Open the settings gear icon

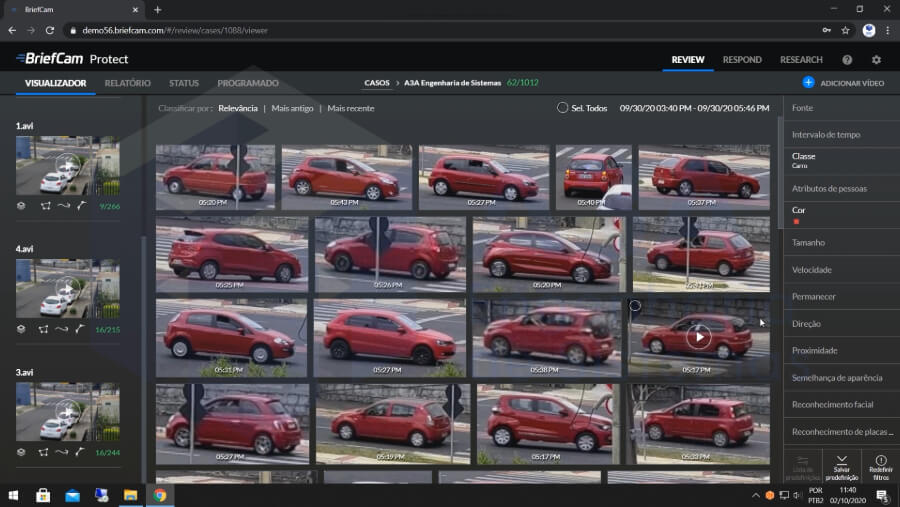click(876, 60)
